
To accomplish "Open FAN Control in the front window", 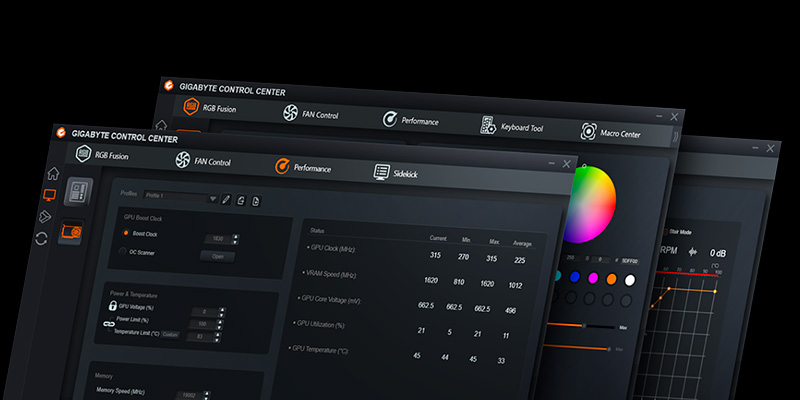I will (203, 161).
